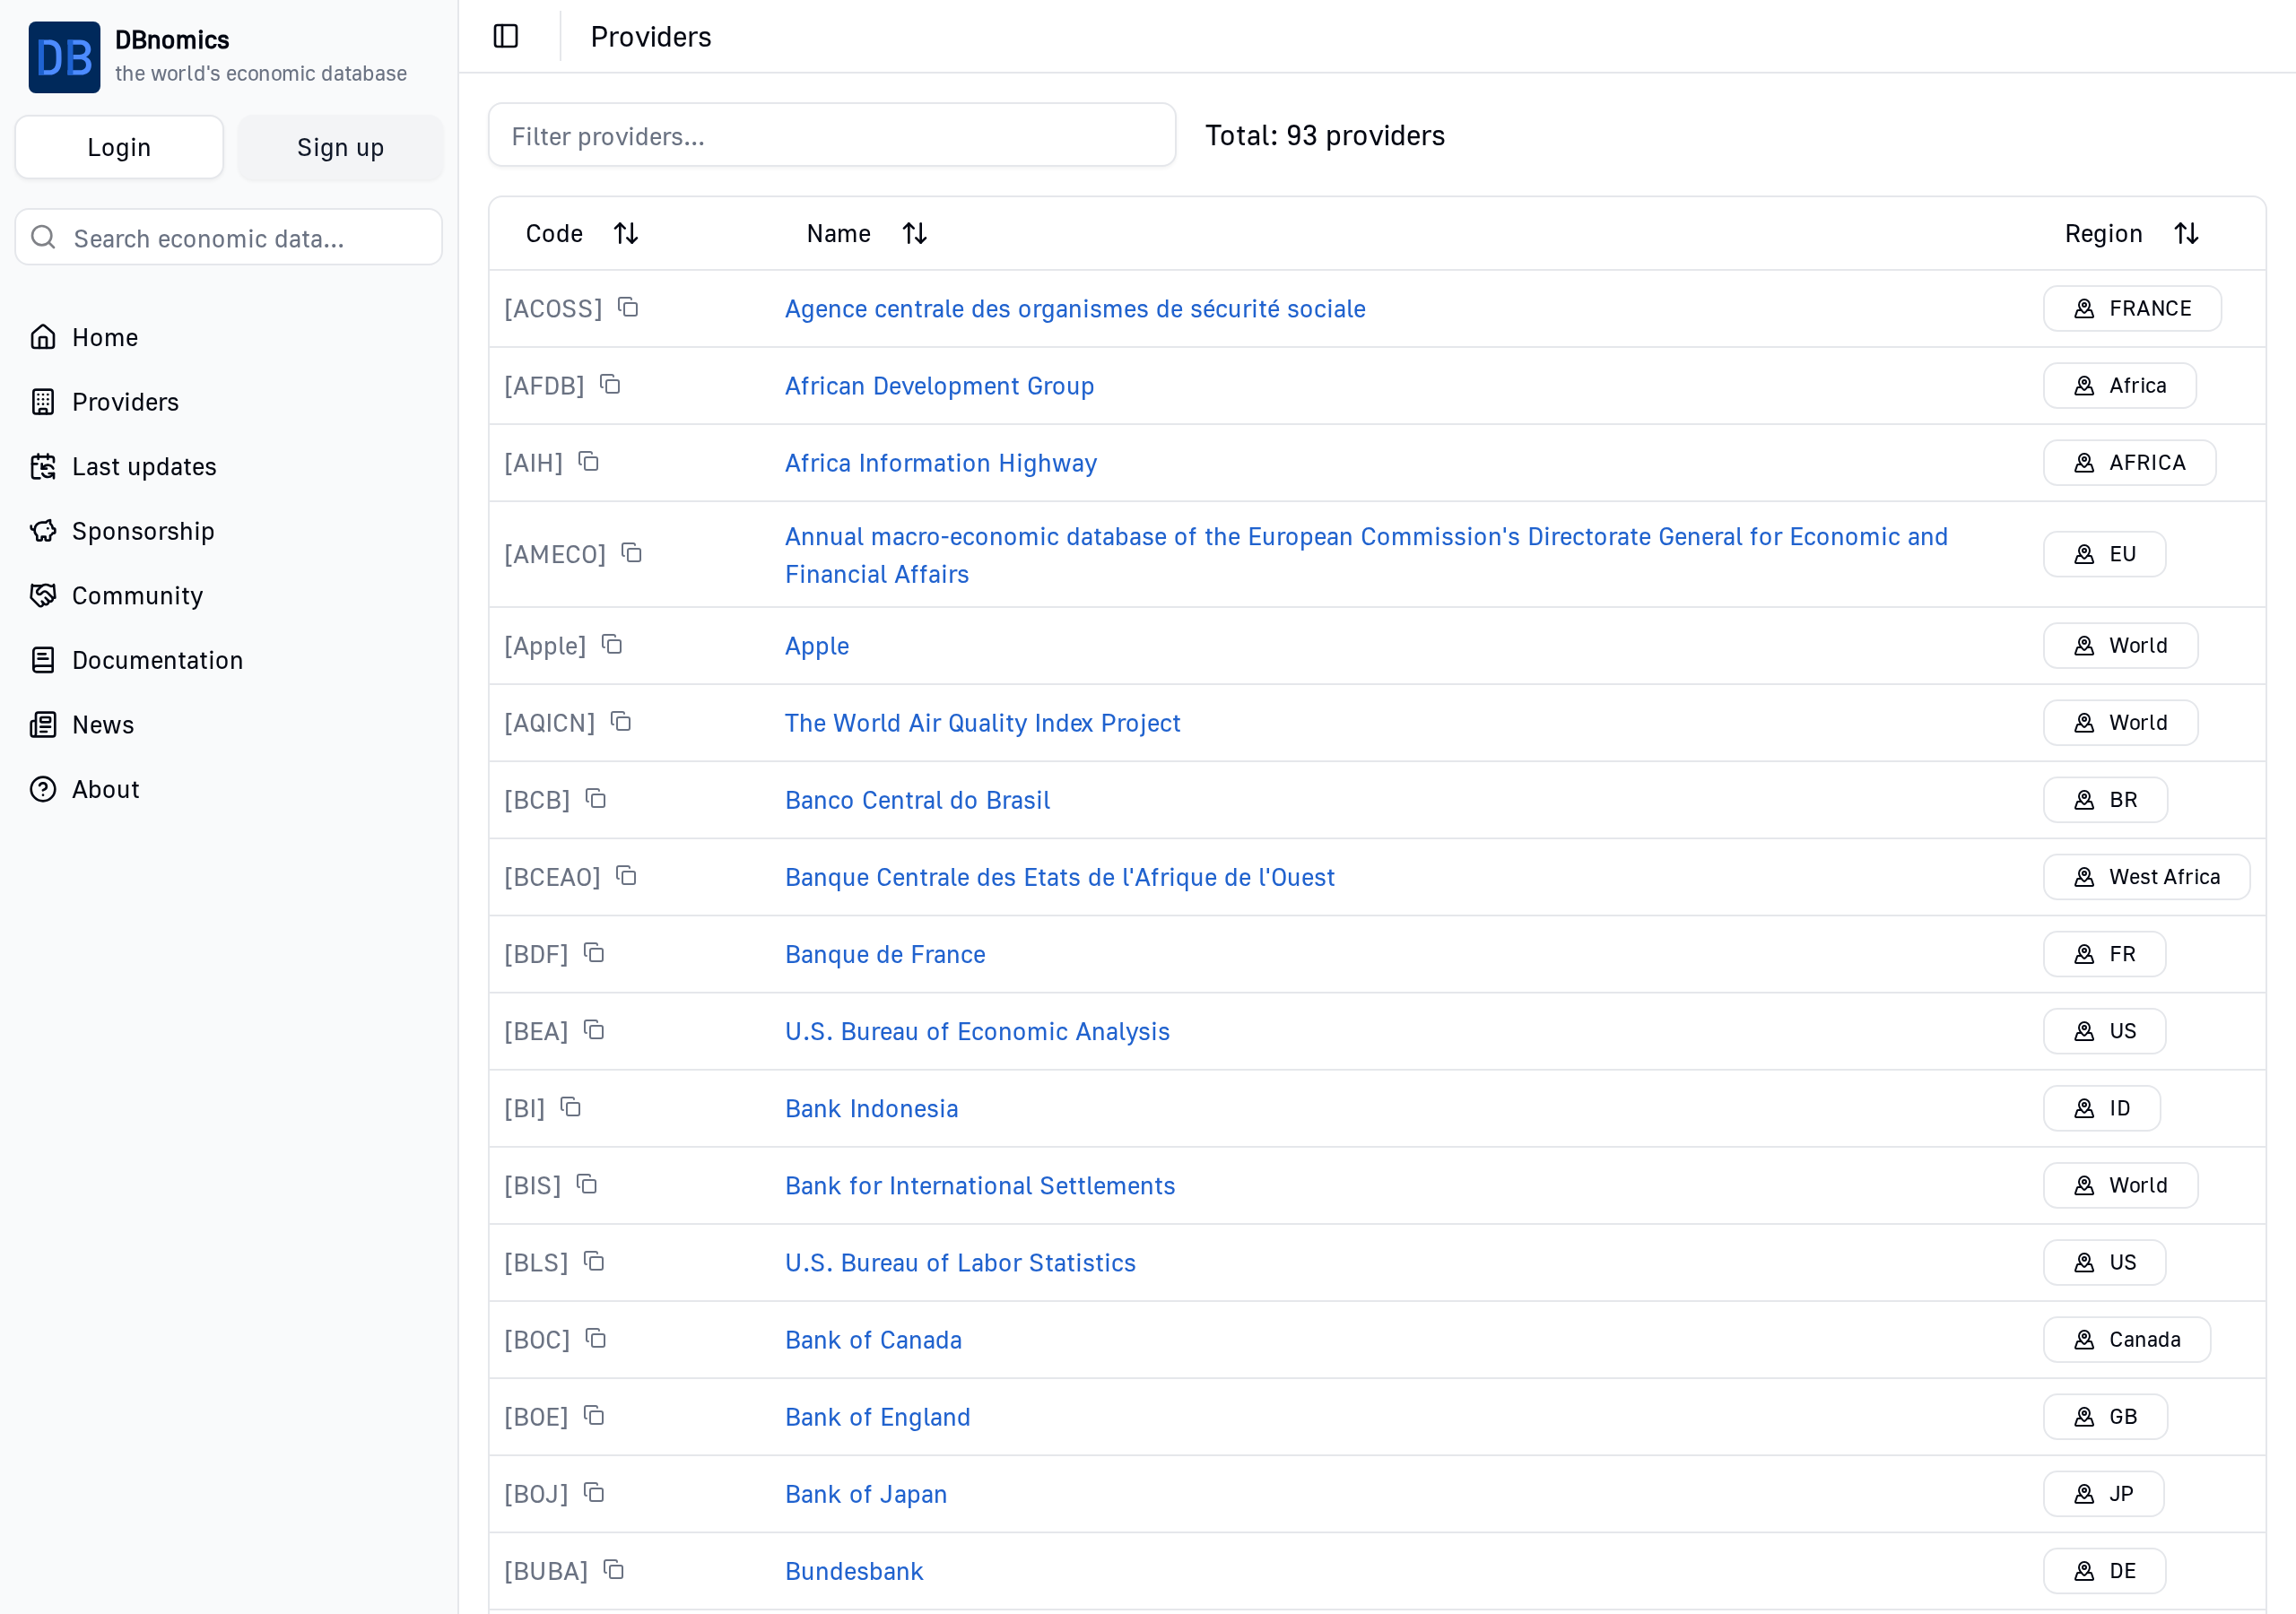Click the GB region badge
Viewport: 2296px width, 1614px height.
click(x=2105, y=1416)
